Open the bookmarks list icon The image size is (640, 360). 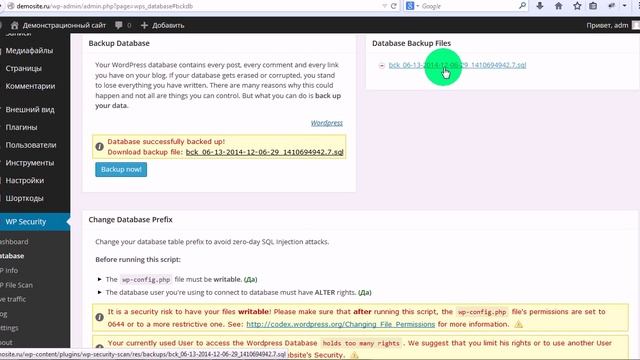pyautogui.click(x=593, y=6)
